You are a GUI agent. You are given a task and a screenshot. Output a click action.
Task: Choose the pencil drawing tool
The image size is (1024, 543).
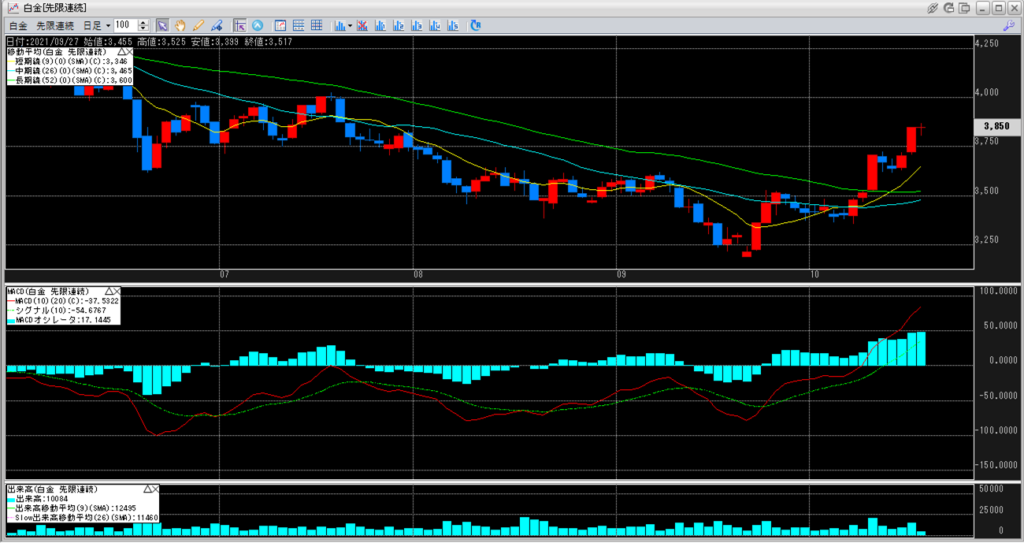pyautogui.click(x=199, y=24)
